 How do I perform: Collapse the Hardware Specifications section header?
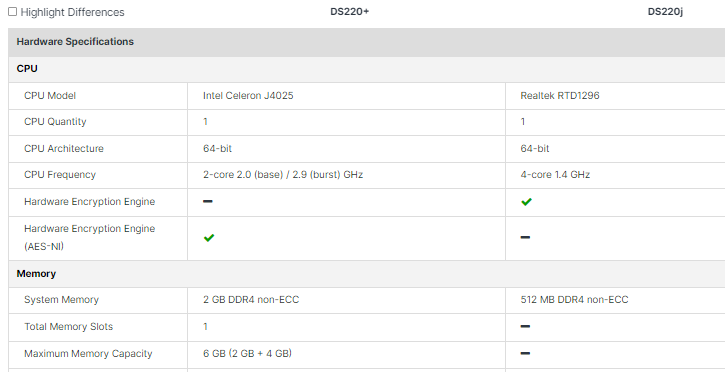367,42
